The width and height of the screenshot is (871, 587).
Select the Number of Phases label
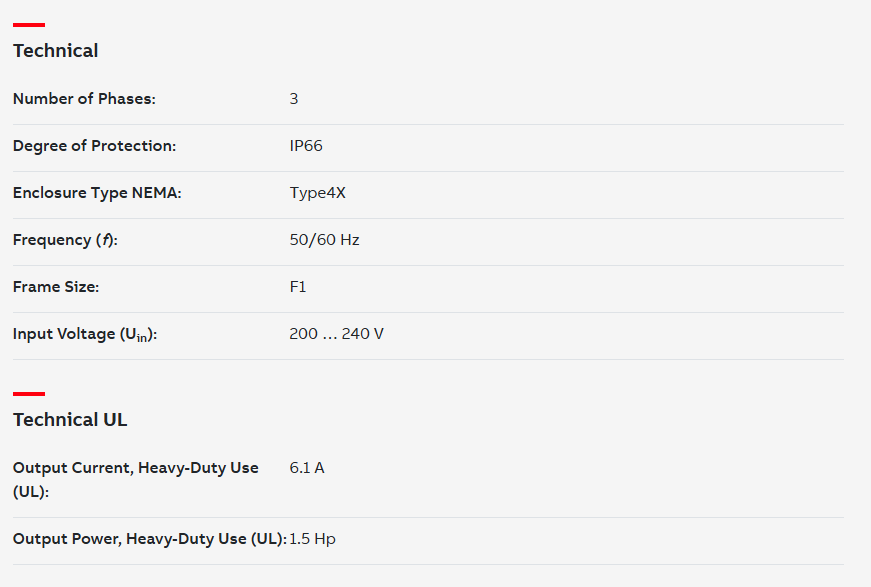click(84, 99)
